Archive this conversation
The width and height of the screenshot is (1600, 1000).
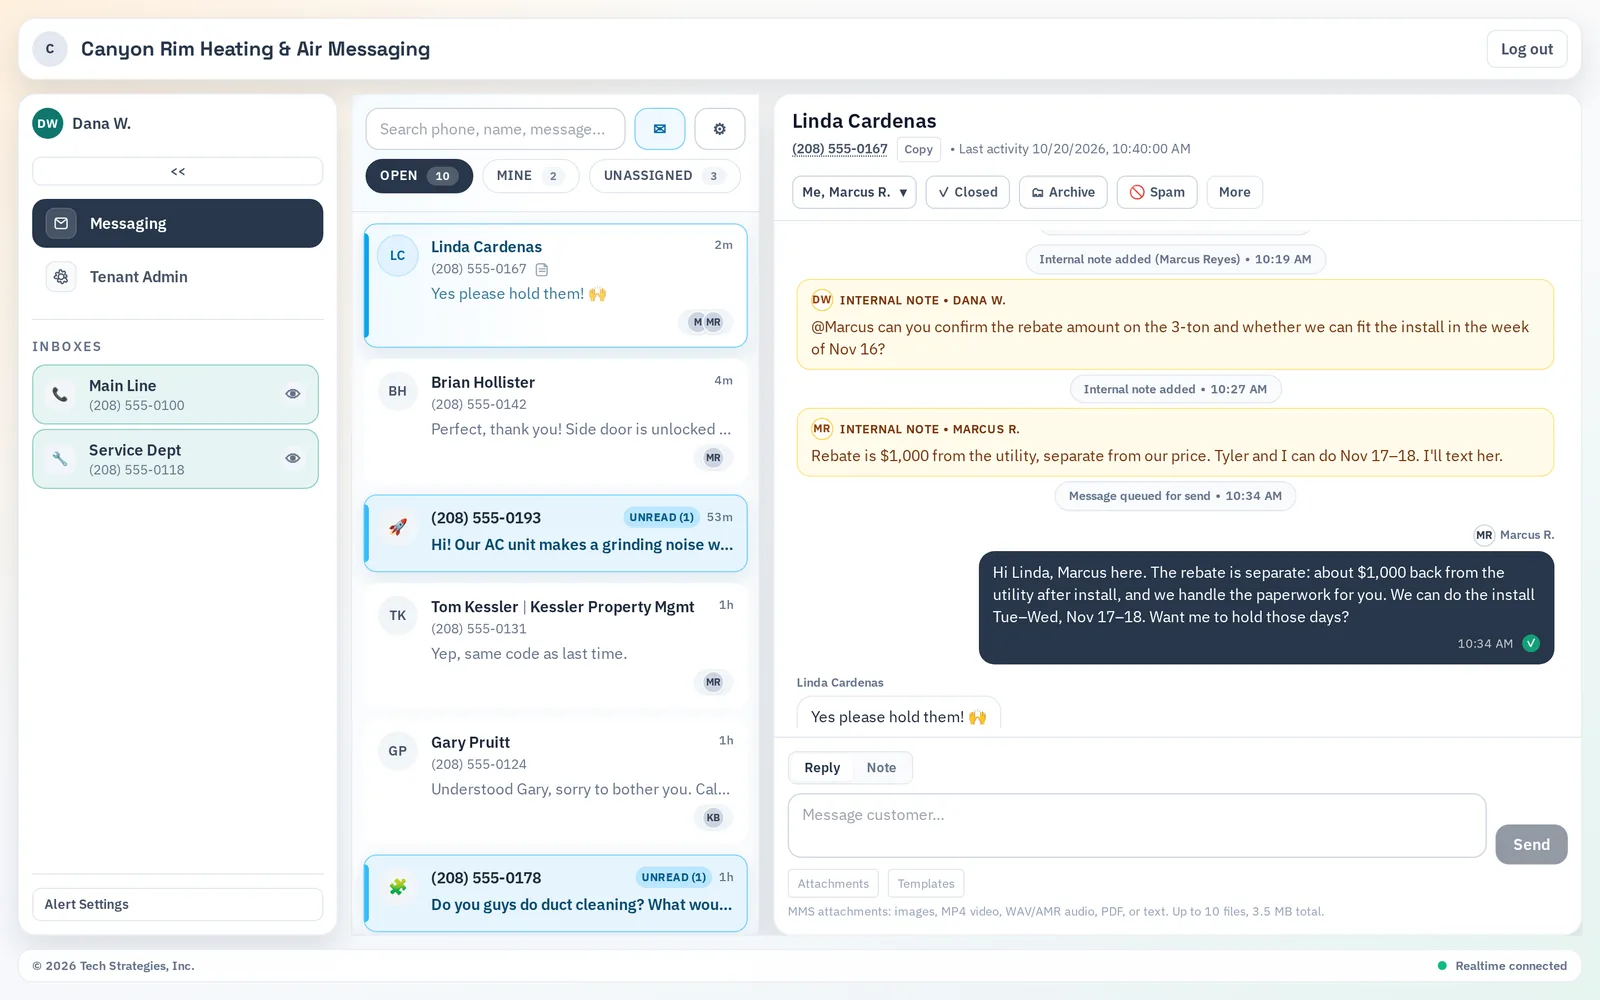[1063, 192]
